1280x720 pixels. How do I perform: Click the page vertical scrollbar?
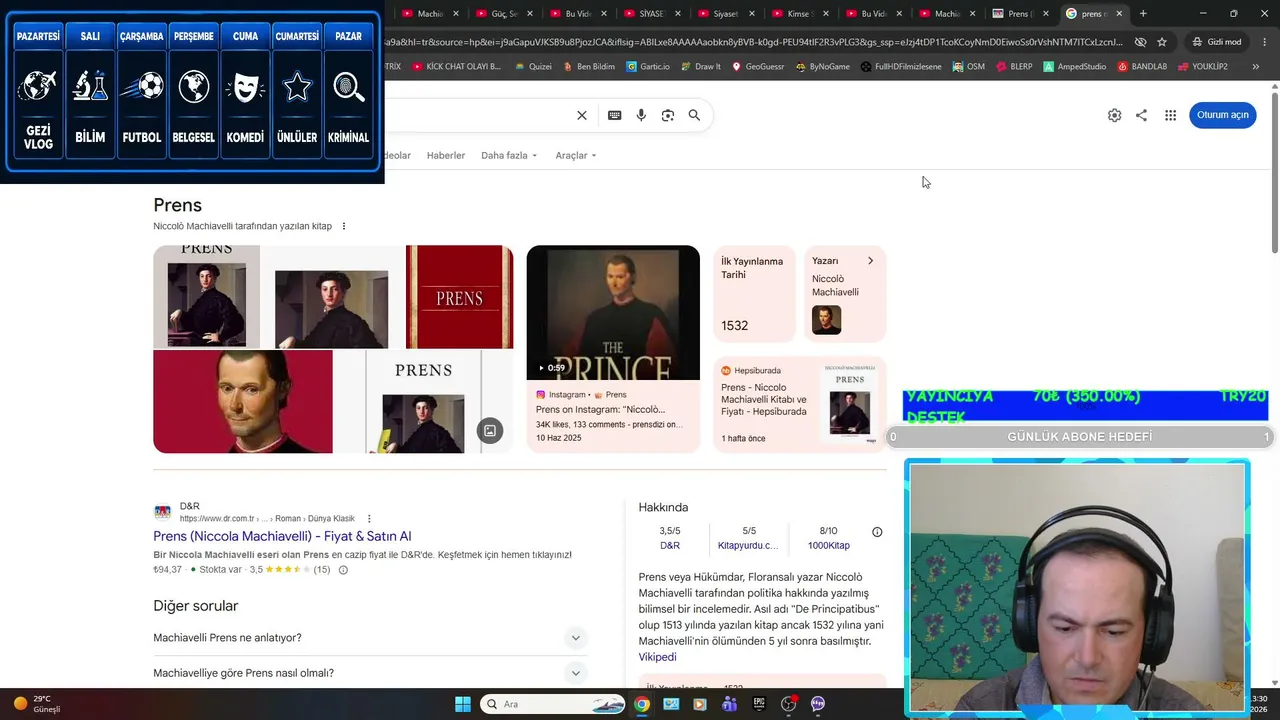point(1275,172)
